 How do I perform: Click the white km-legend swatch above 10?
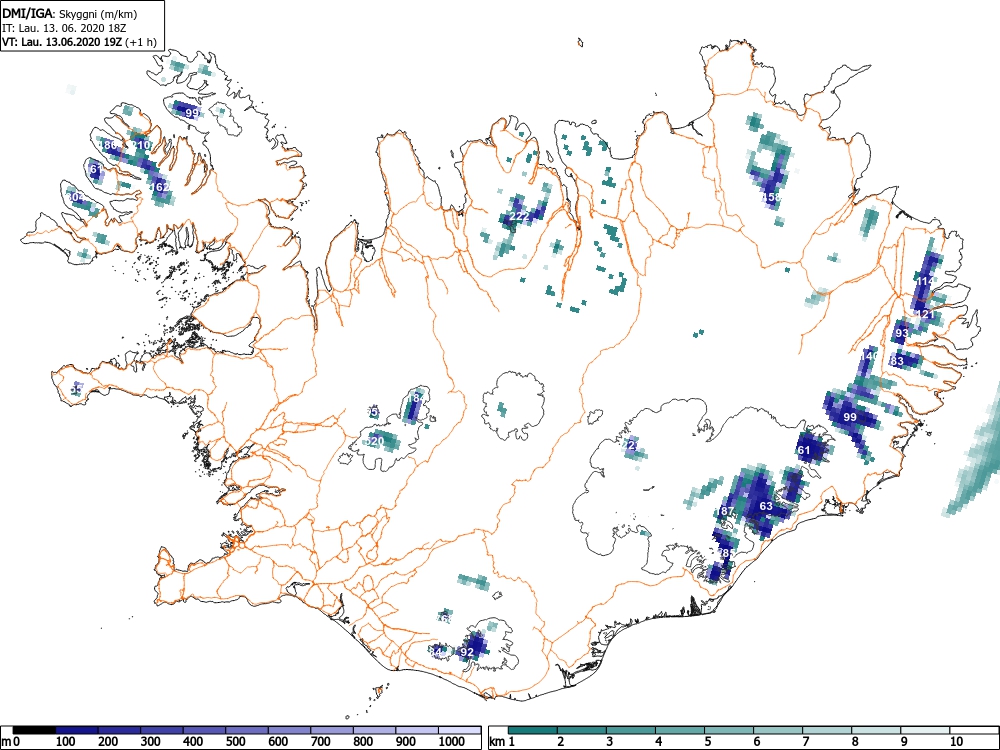point(974,730)
